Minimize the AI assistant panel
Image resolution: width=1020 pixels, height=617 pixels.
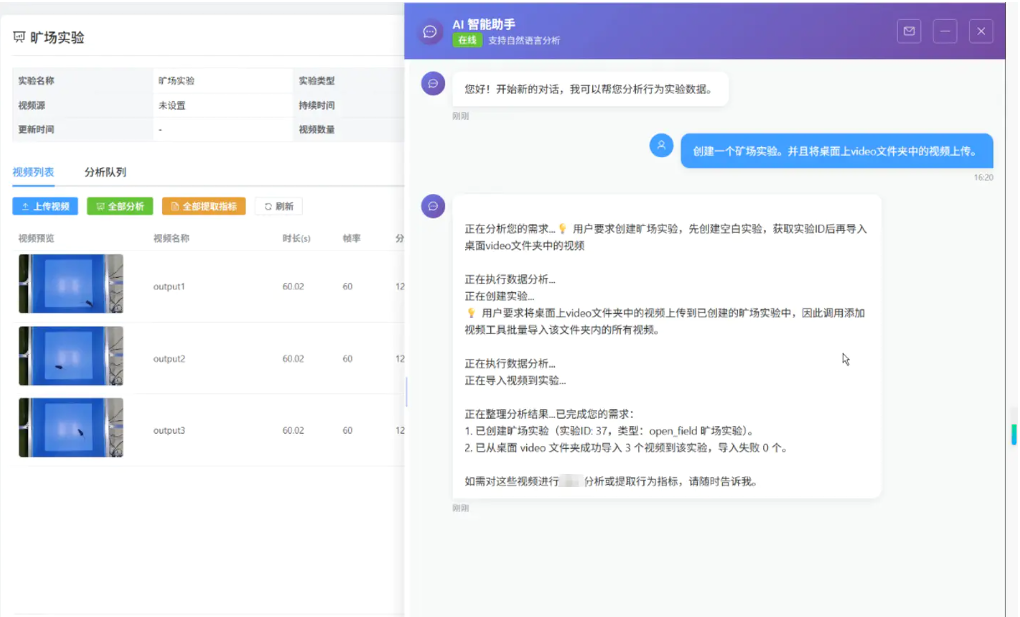[x=945, y=31]
